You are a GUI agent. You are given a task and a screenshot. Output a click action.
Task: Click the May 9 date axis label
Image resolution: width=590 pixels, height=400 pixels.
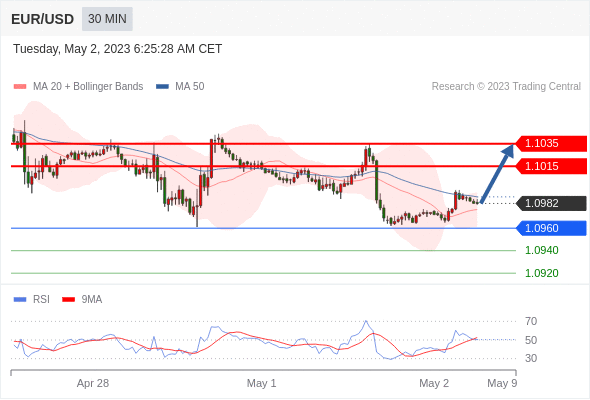pos(502,383)
